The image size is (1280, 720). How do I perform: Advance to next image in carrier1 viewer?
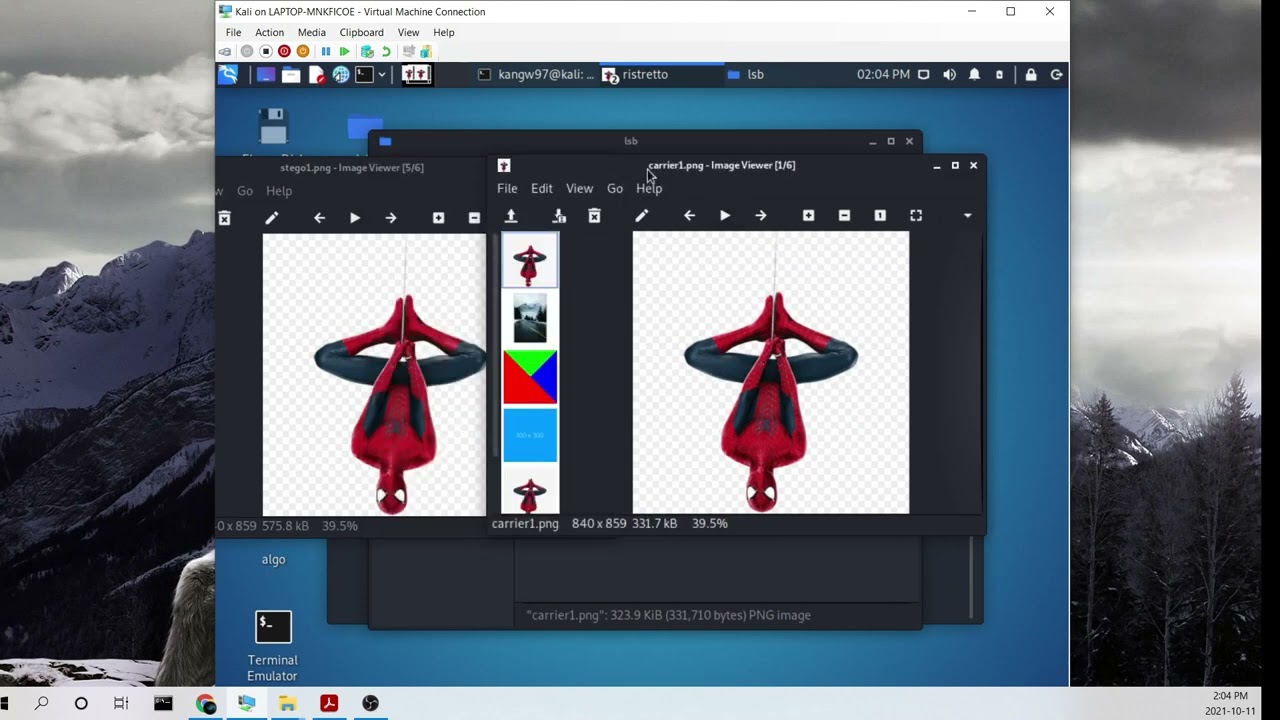pos(761,216)
